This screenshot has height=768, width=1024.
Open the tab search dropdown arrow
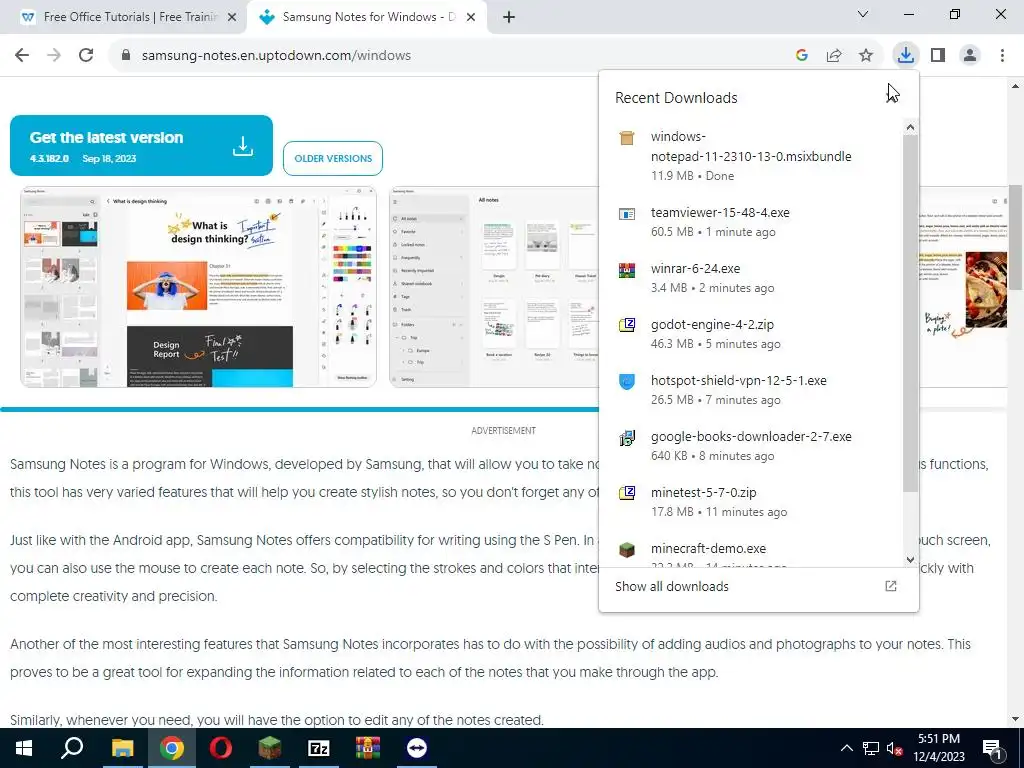tap(863, 14)
